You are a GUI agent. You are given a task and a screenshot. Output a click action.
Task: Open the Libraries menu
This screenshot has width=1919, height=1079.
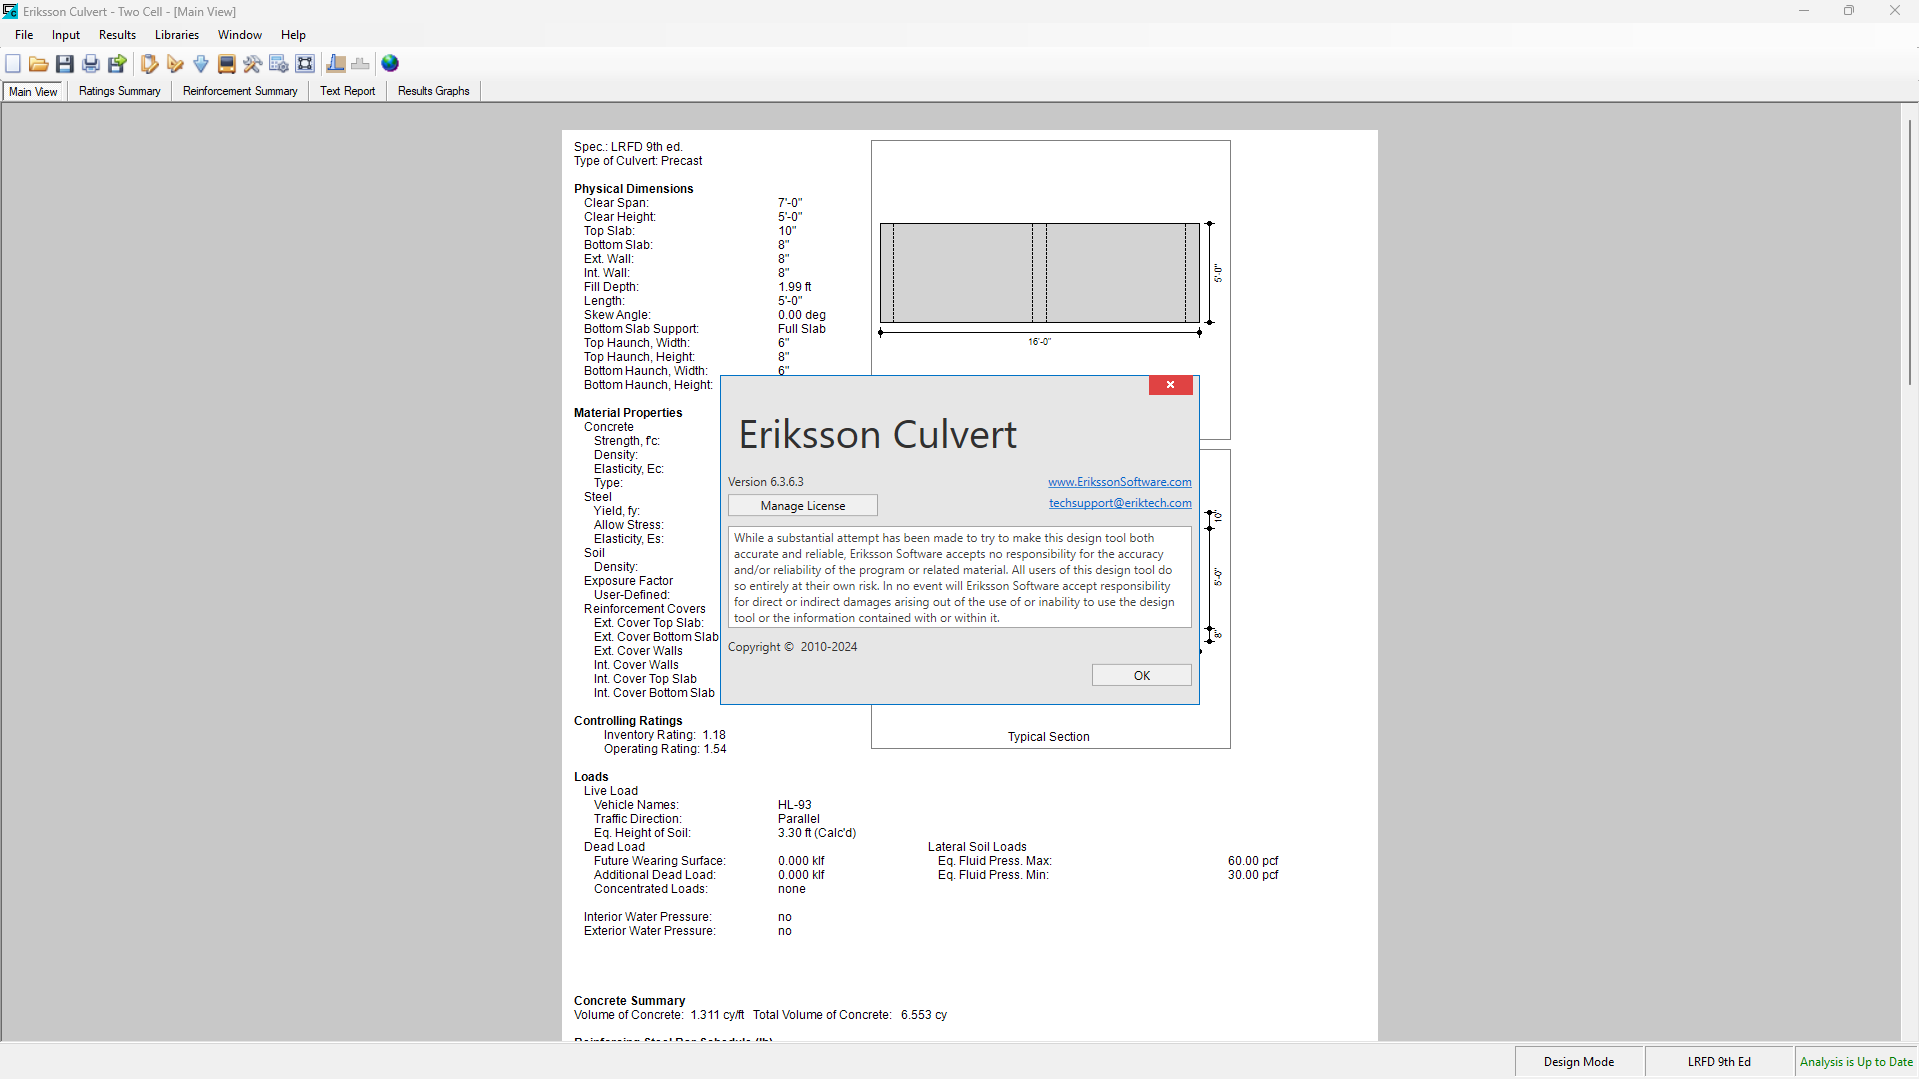pos(177,35)
